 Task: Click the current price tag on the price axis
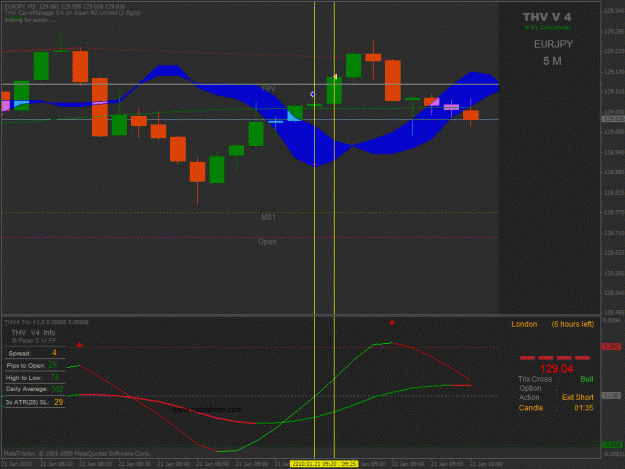(613, 119)
